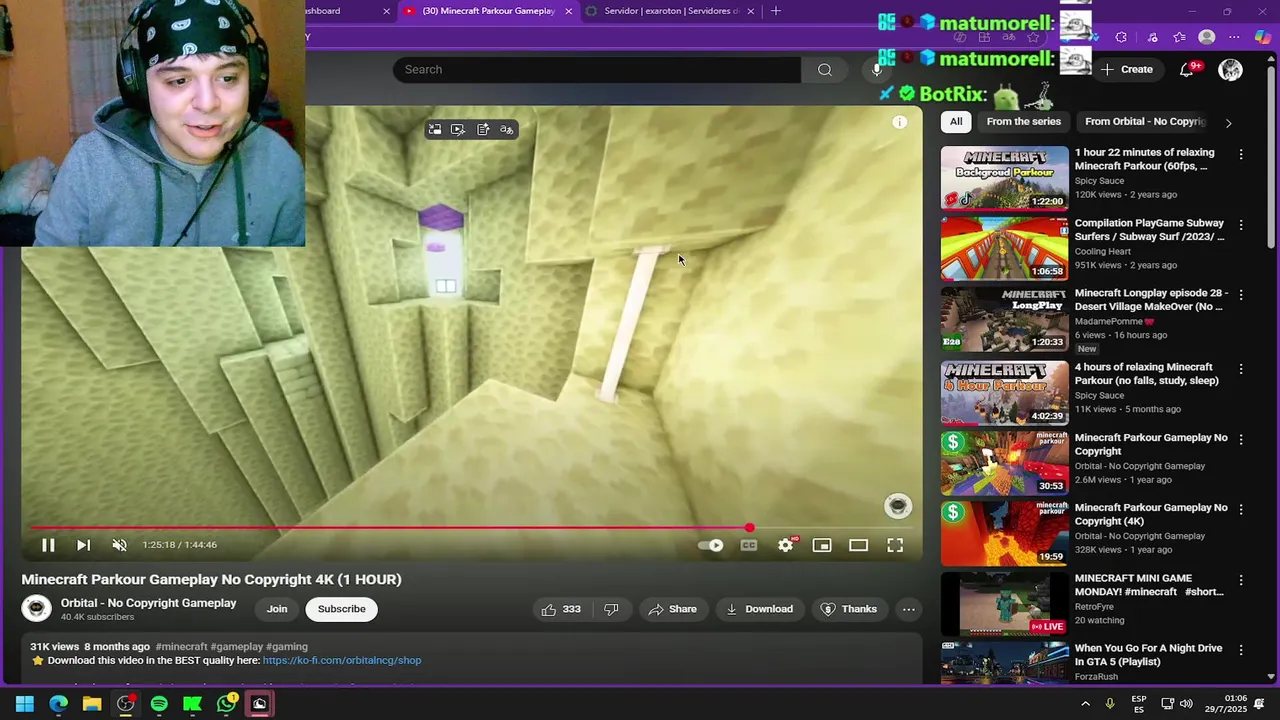Click the notes overlay toolbar icon
The width and height of the screenshot is (1280, 720).
click(483, 129)
